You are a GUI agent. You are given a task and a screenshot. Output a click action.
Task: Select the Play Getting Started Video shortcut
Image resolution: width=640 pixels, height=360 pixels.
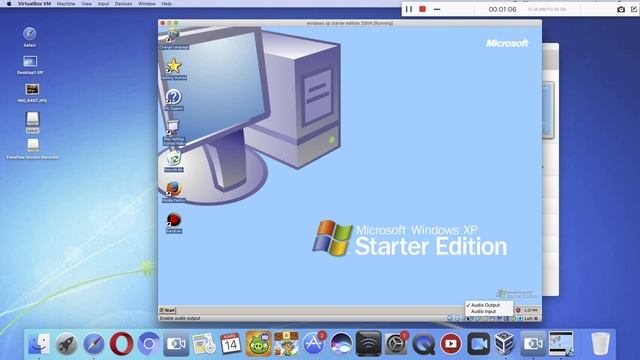coord(173,133)
